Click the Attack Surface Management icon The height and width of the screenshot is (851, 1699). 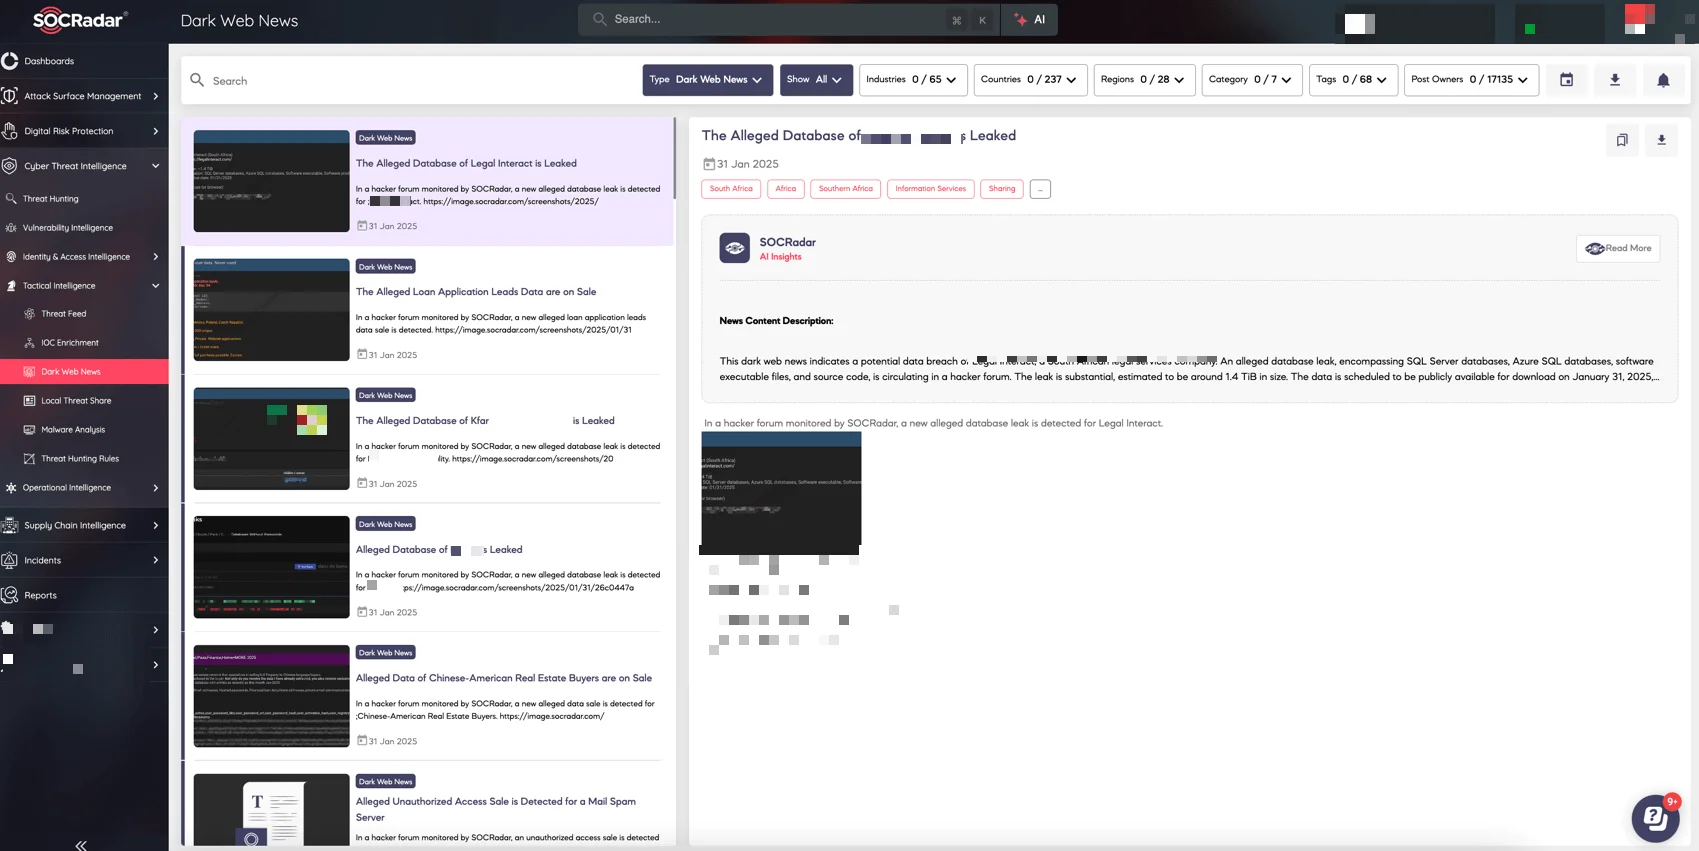pyautogui.click(x=10, y=96)
